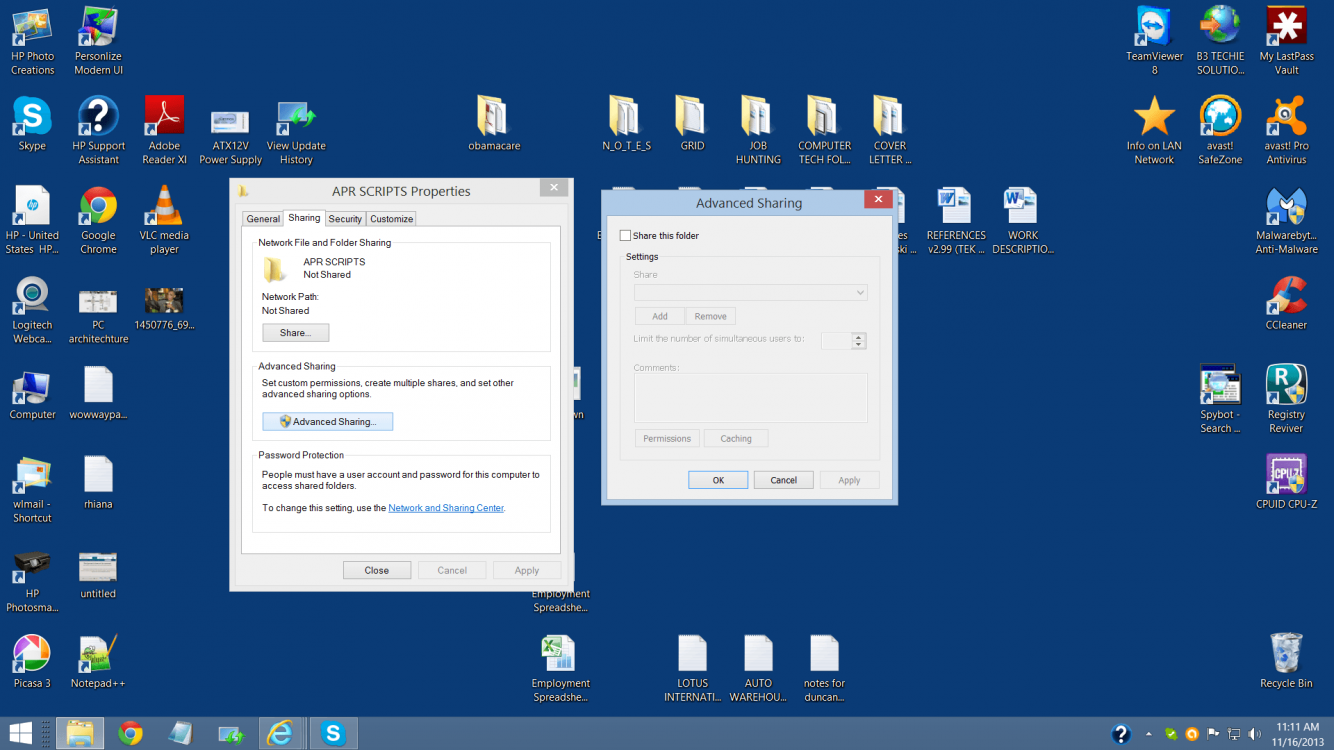The image size is (1334, 750).
Task: Click Close in APR SCRIPTS Properties
Action: [x=377, y=570]
